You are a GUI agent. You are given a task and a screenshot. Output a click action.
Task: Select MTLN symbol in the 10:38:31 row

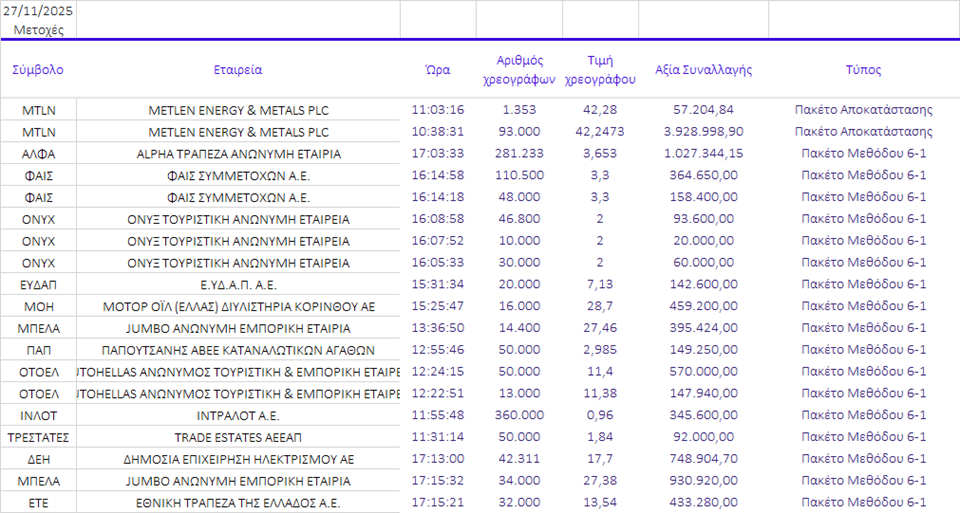click(x=39, y=132)
